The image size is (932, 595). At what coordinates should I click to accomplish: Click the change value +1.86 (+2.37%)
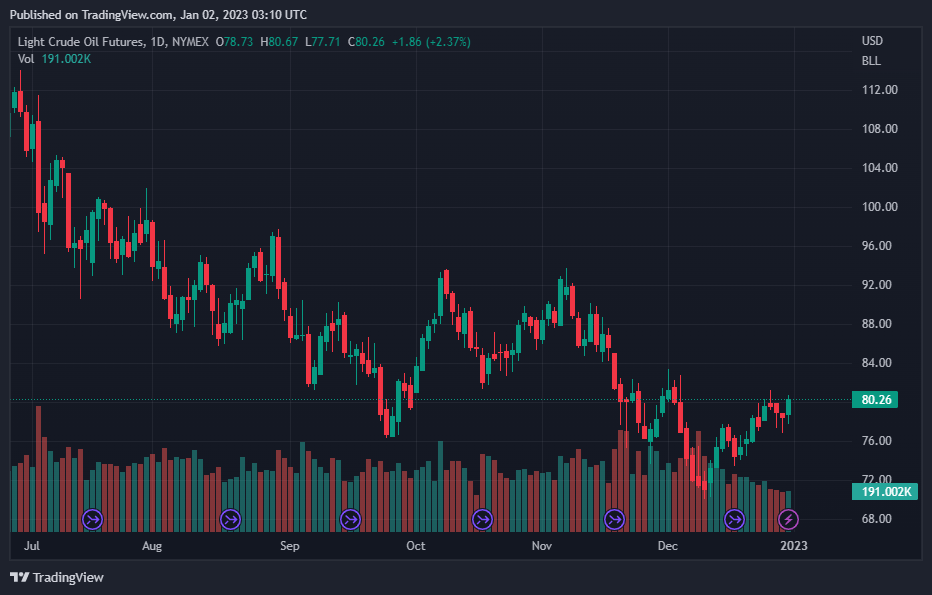tap(431, 42)
